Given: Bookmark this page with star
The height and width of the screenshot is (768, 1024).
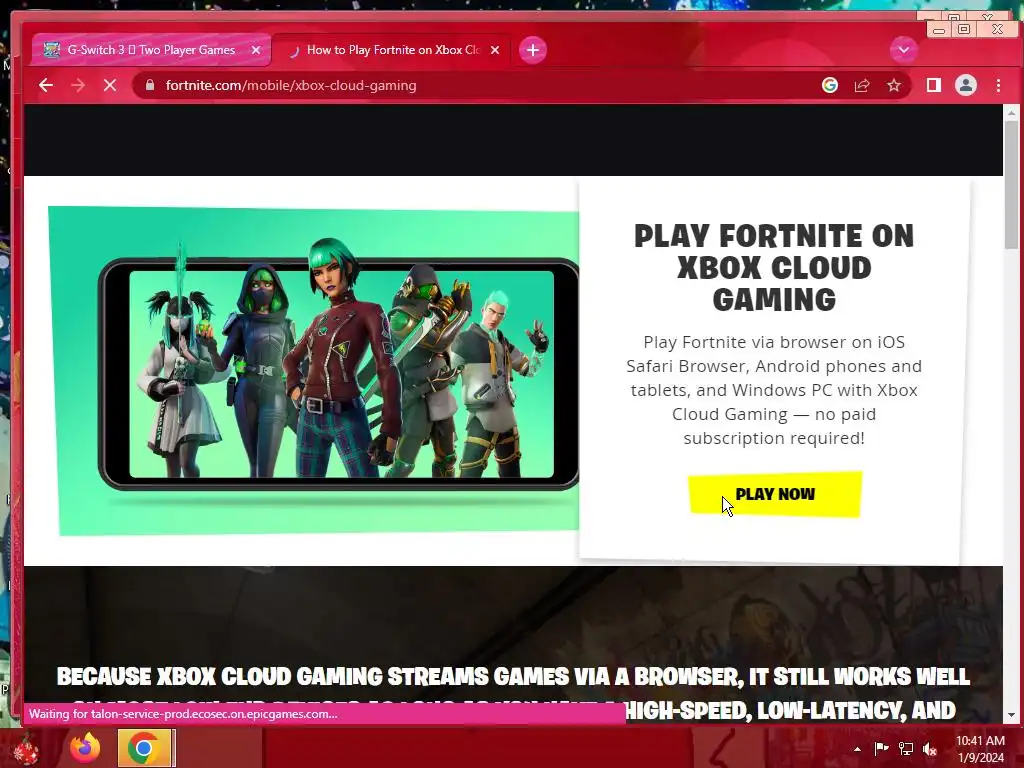Looking at the screenshot, I should click(x=893, y=85).
